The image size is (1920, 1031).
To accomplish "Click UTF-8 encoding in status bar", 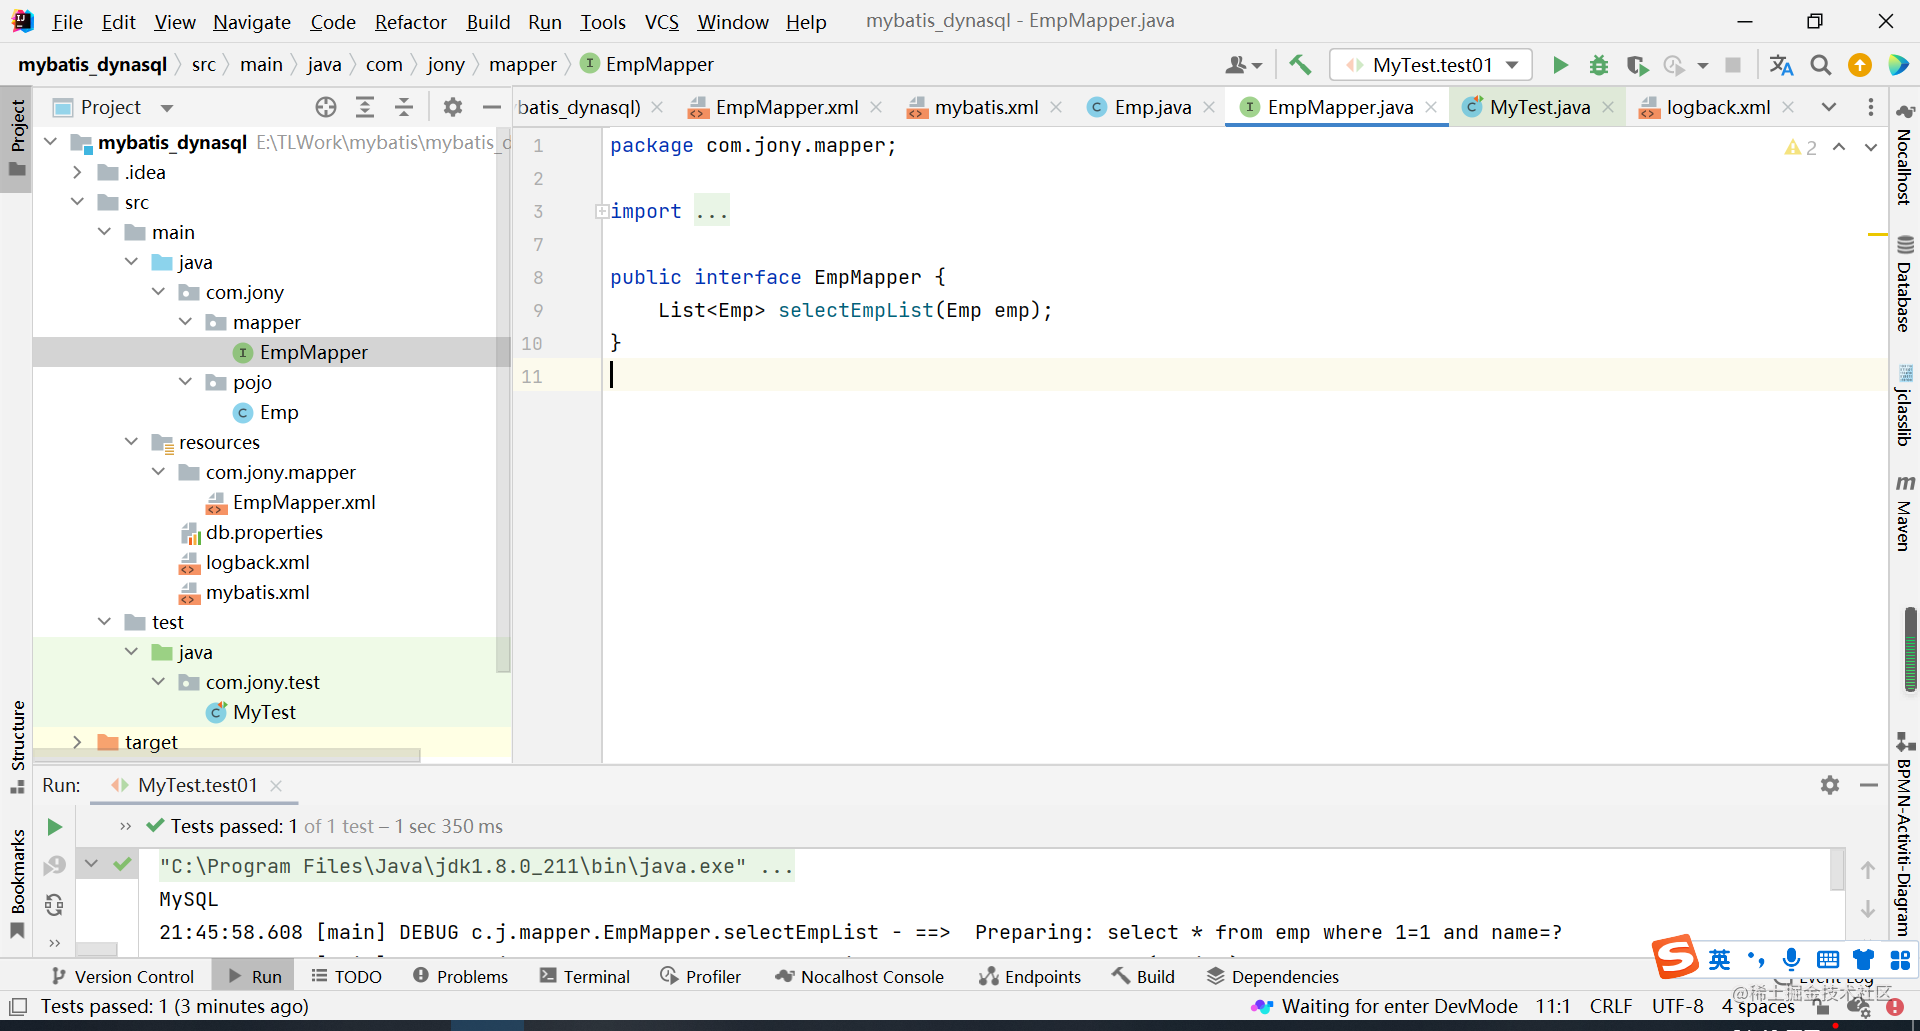I will [1677, 1006].
